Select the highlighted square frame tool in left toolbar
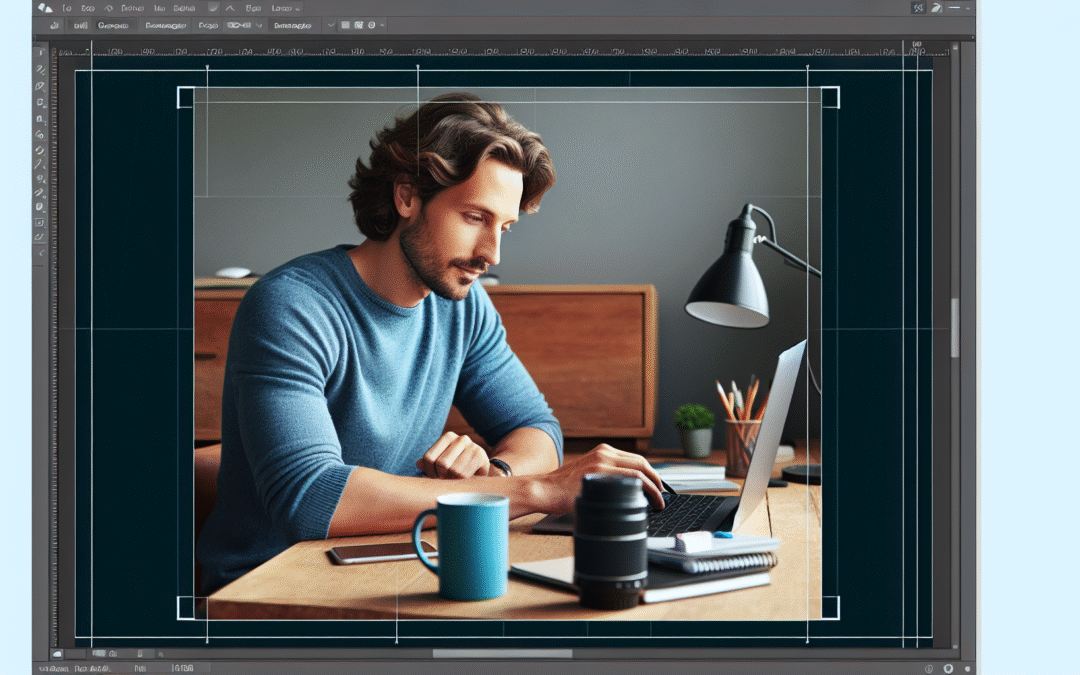Screen dimensions: 1080x675 [40, 222]
